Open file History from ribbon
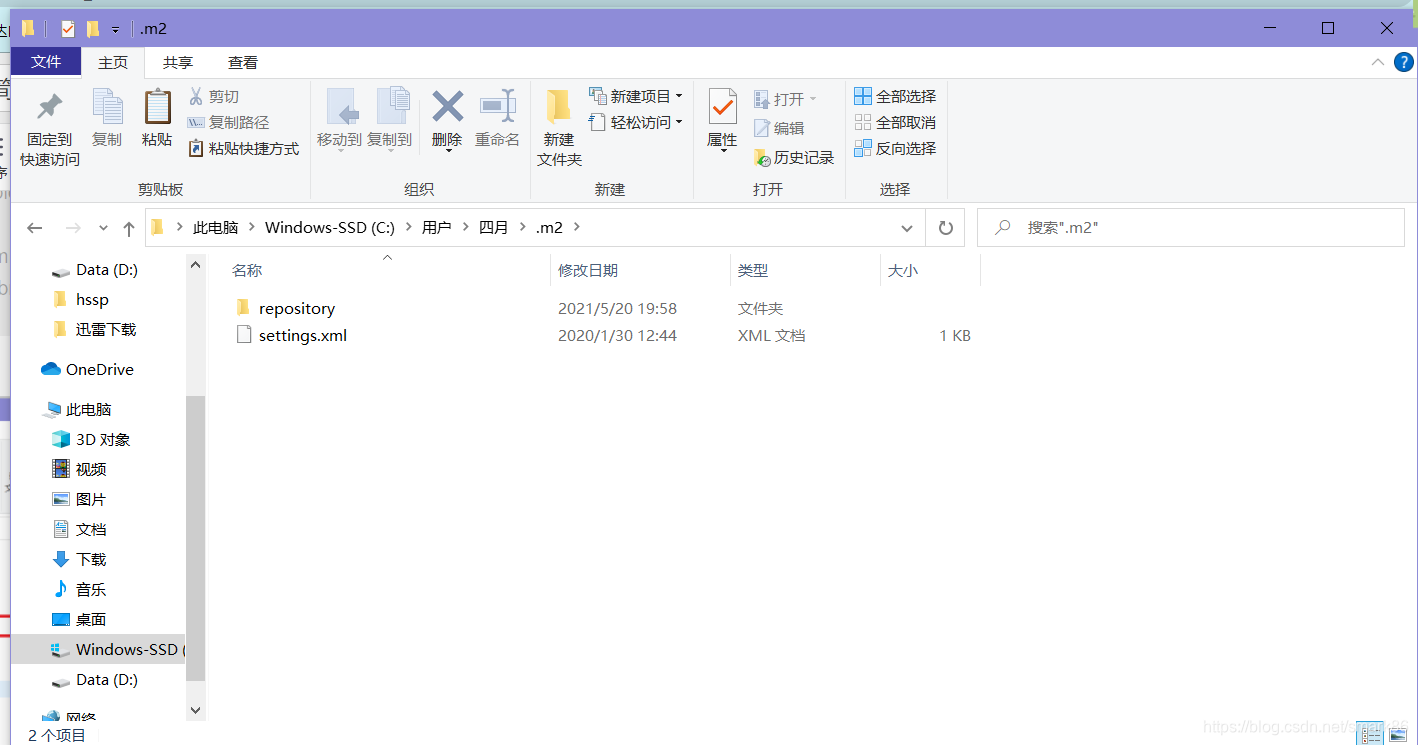 click(x=794, y=157)
